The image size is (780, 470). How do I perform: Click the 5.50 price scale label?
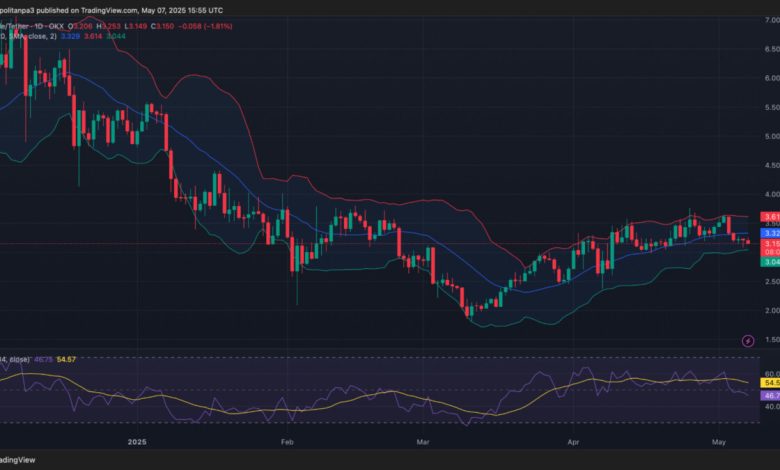(772, 107)
